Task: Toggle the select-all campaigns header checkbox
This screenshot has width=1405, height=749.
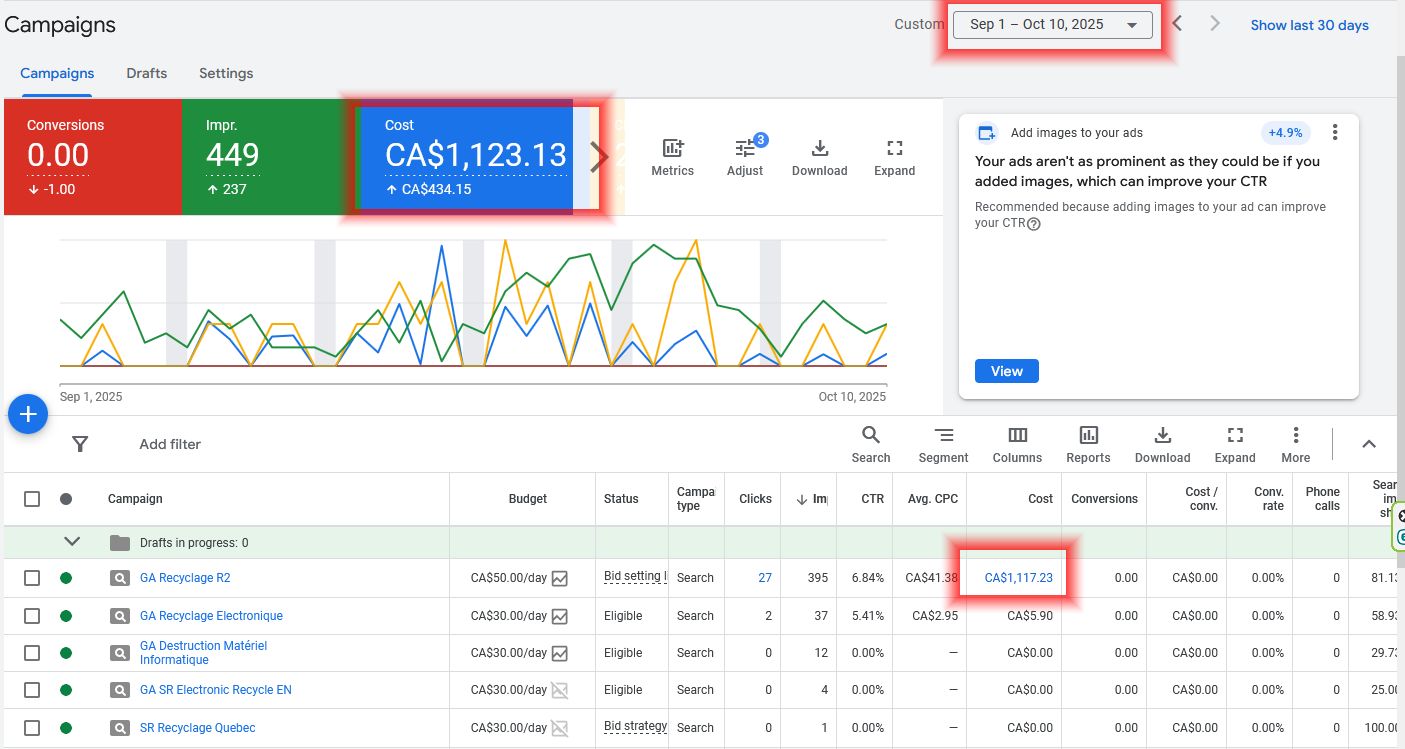Action: pyautogui.click(x=32, y=499)
